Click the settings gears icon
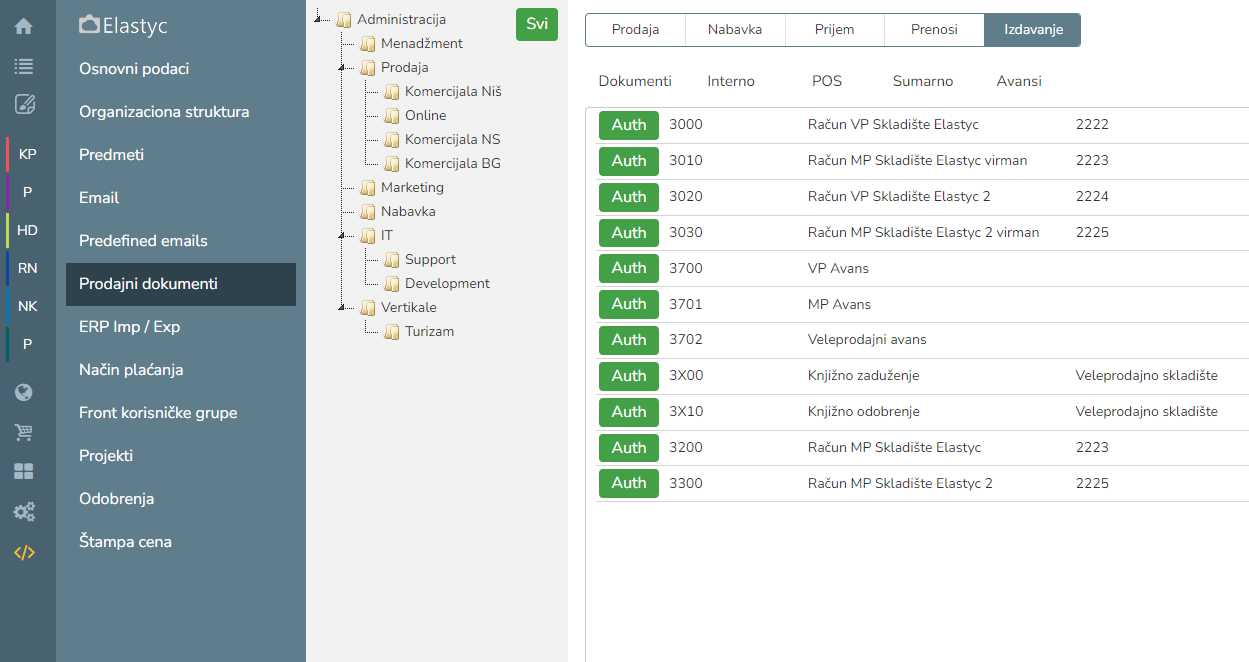Viewport: 1249px width, 662px height. [x=24, y=512]
